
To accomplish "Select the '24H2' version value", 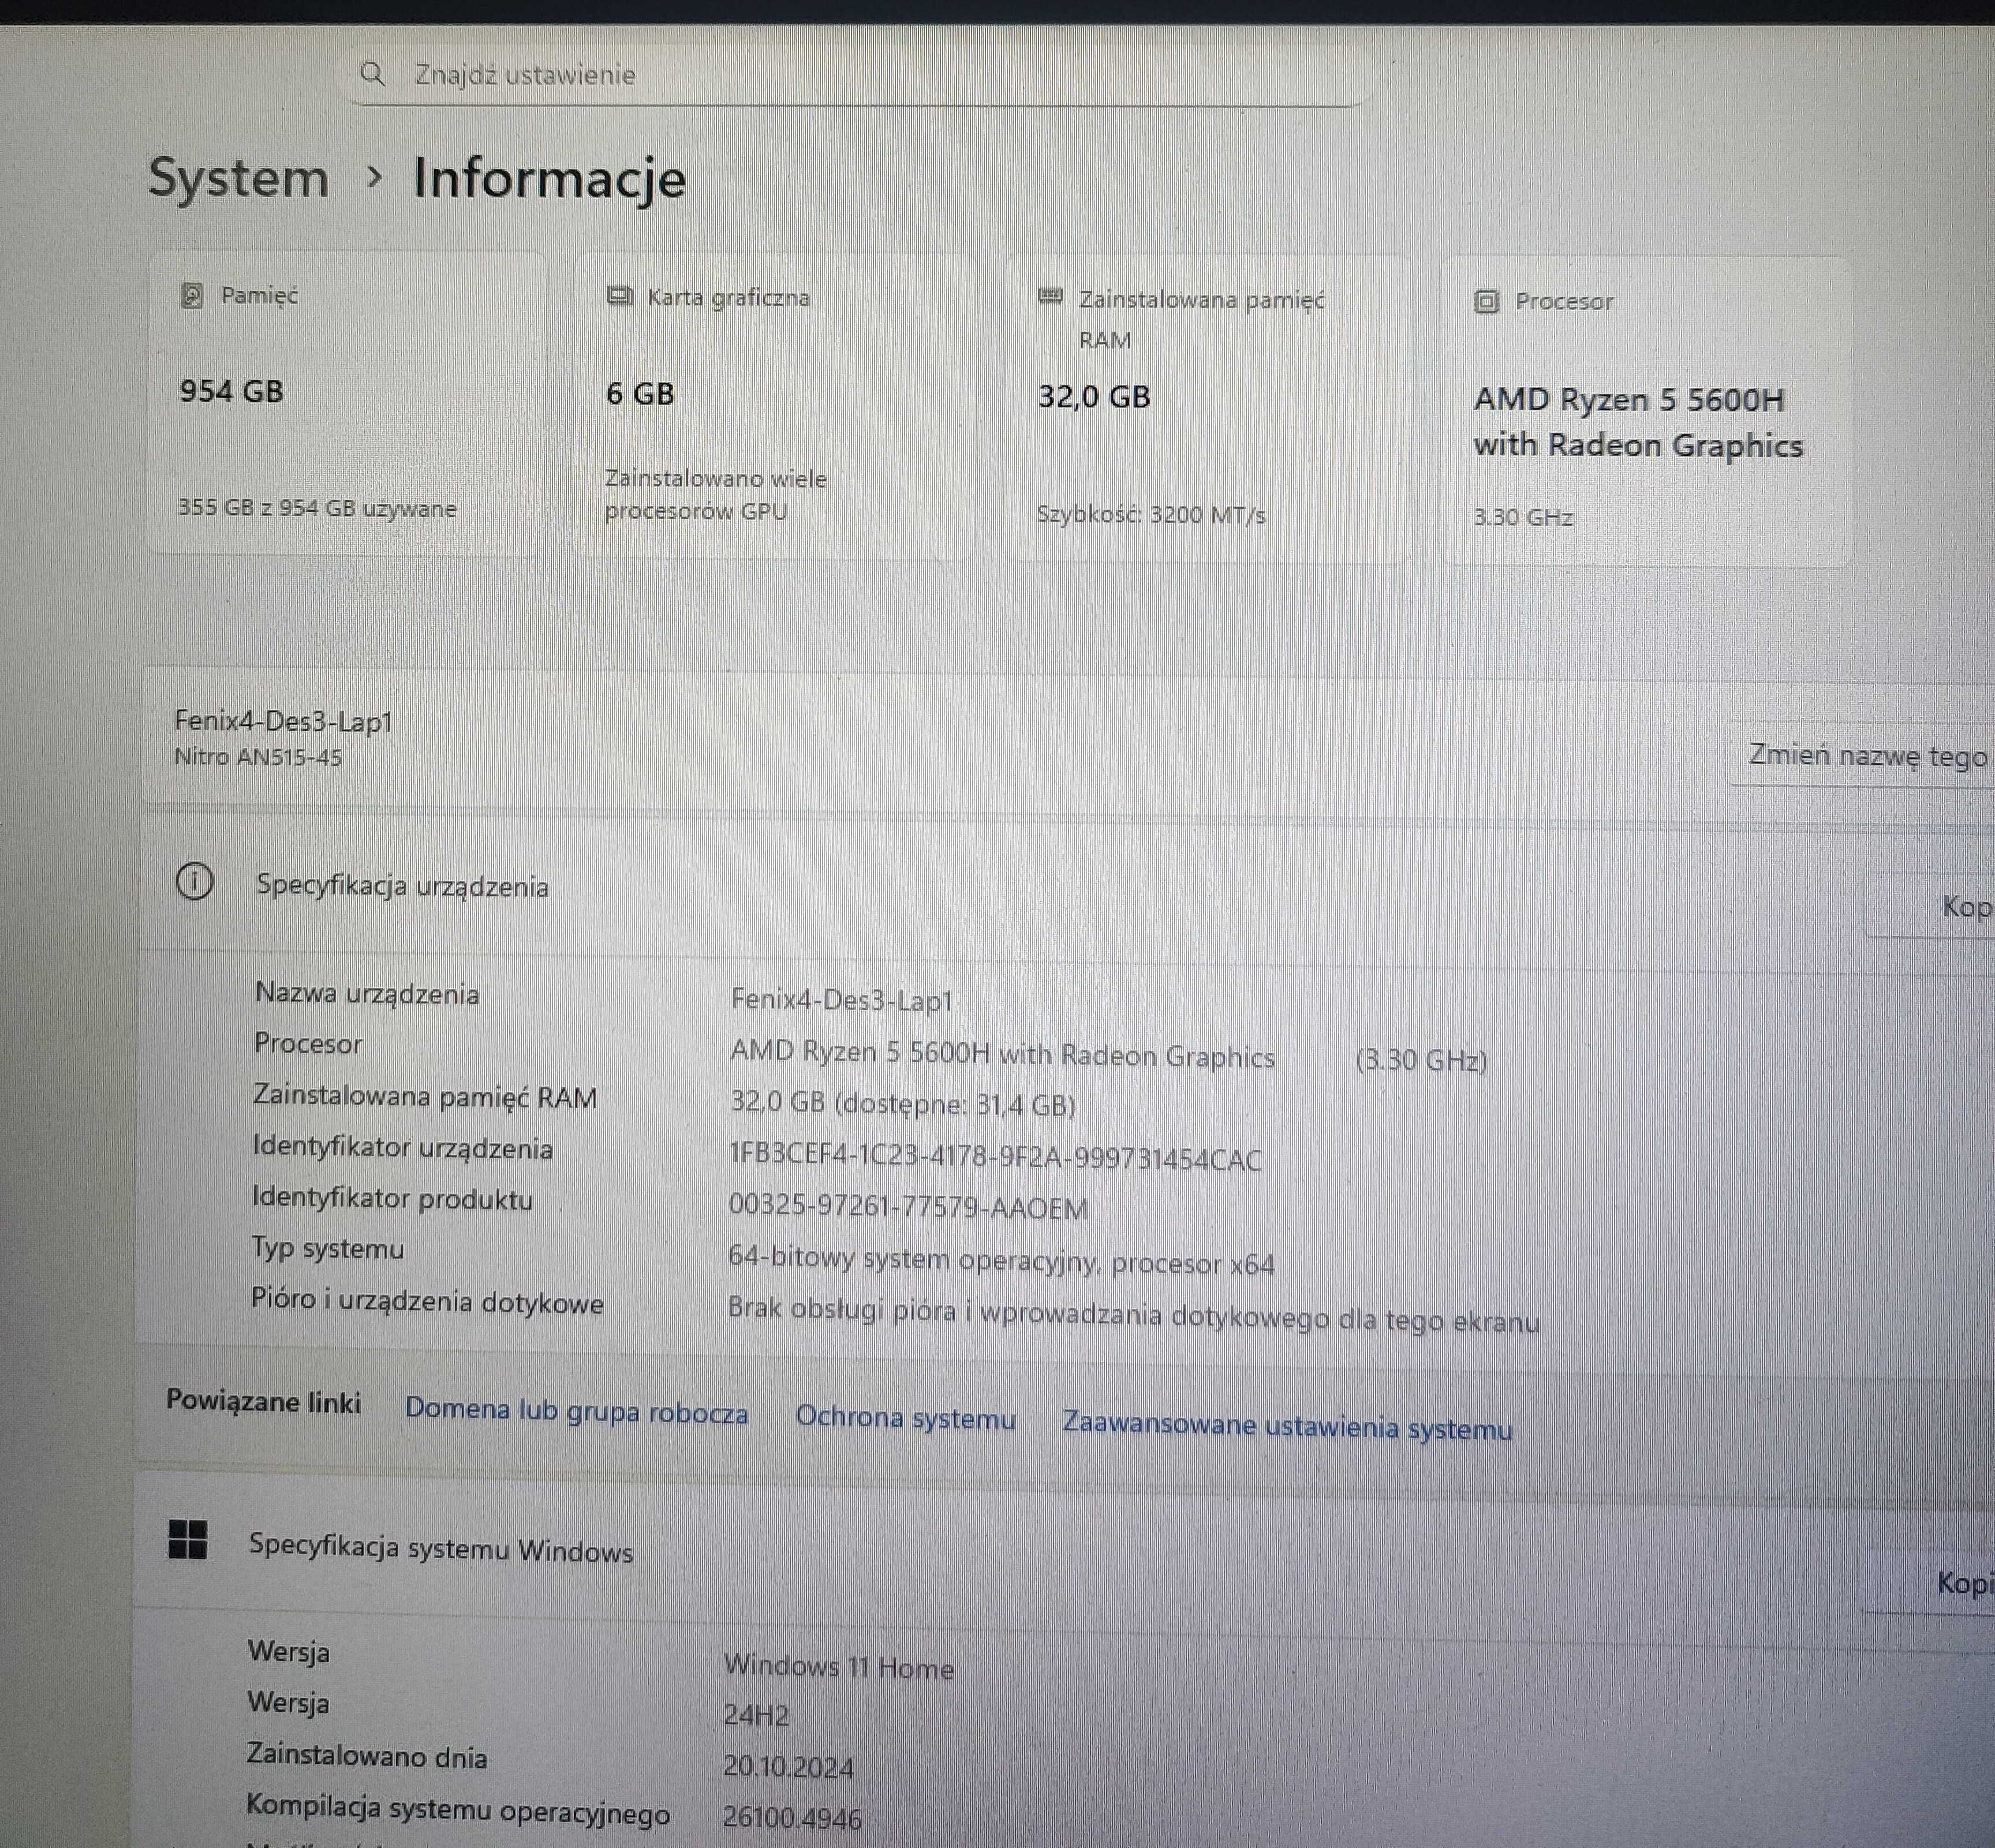I will (x=756, y=1716).
